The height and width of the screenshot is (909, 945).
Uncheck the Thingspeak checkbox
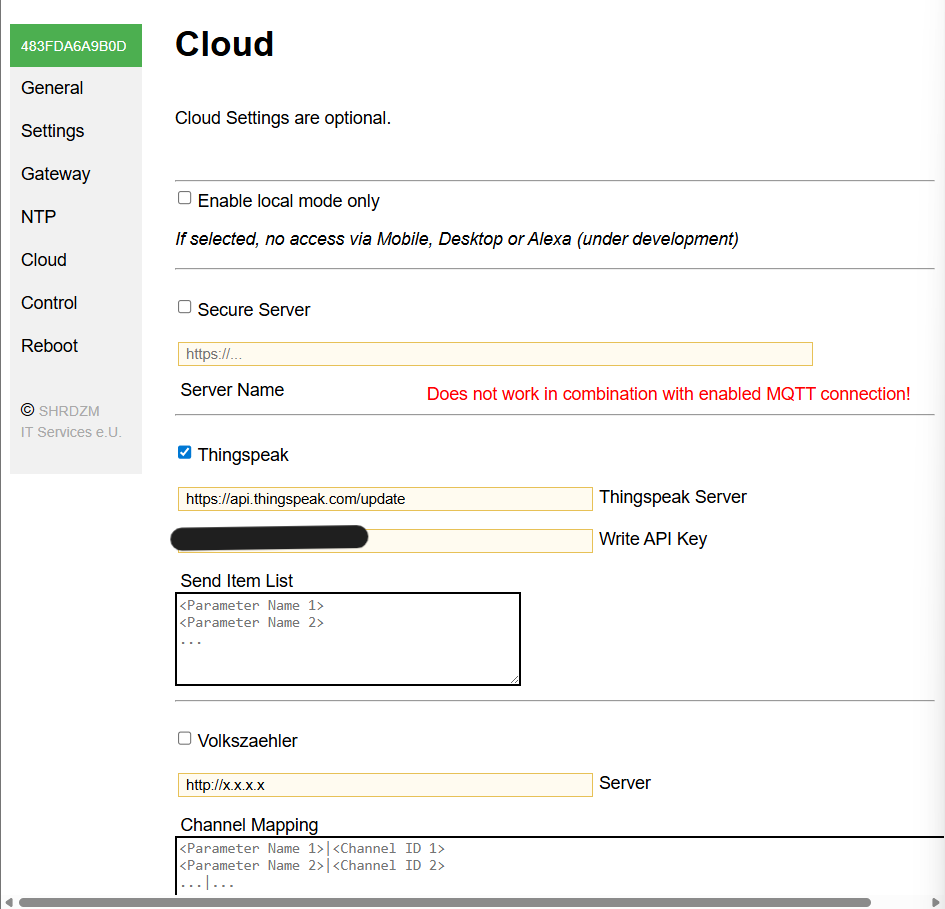pyautogui.click(x=185, y=452)
